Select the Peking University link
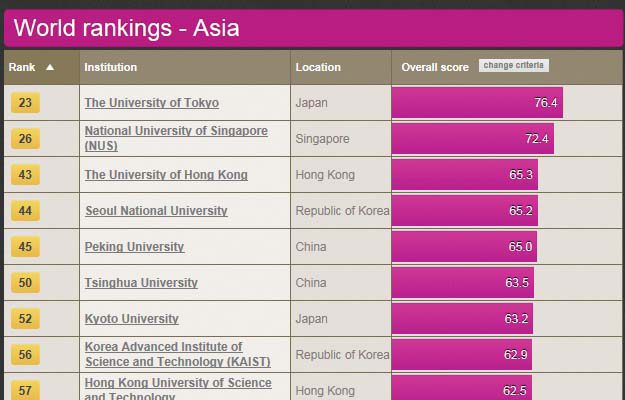625x400 pixels. pos(134,247)
